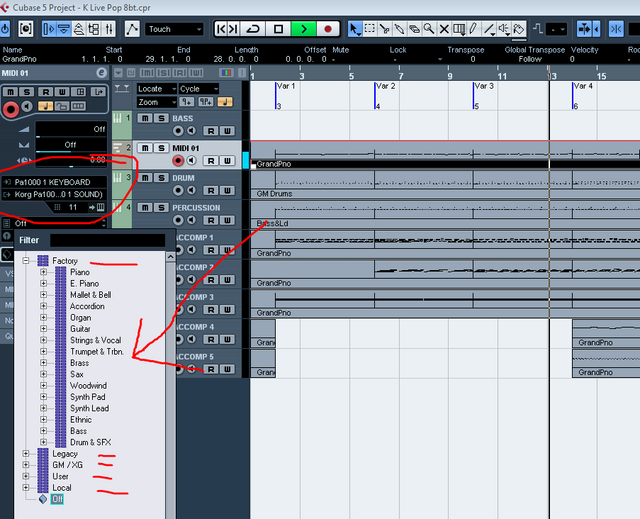Screen dimensions: 640x519
Task: Select the Split scissors tool
Action: 384,29
